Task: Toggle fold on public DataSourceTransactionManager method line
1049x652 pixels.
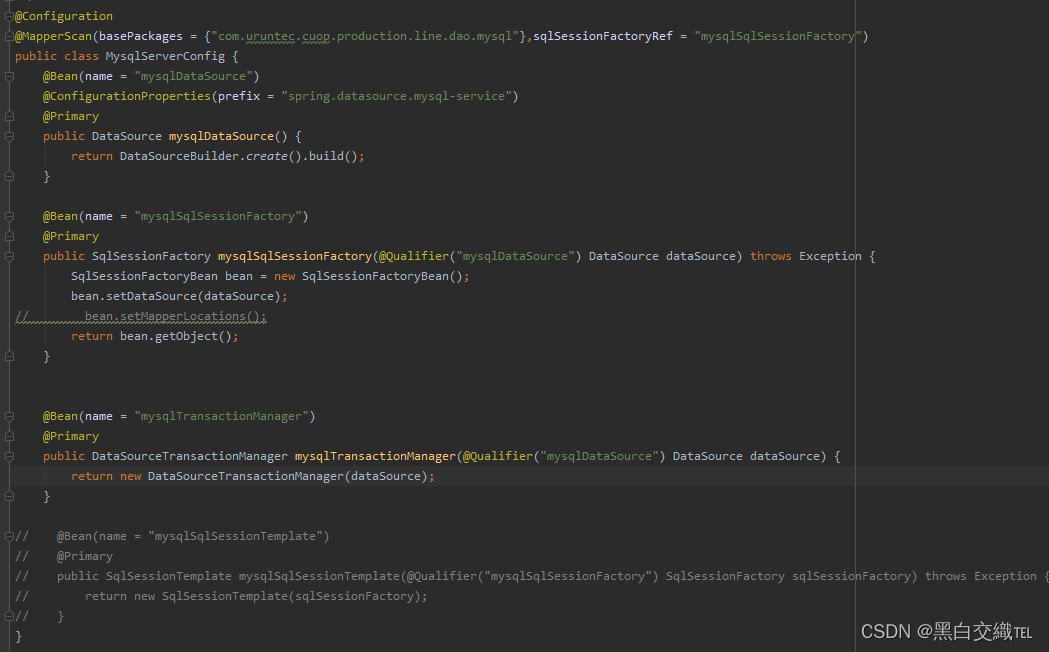Action: point(9,456)
